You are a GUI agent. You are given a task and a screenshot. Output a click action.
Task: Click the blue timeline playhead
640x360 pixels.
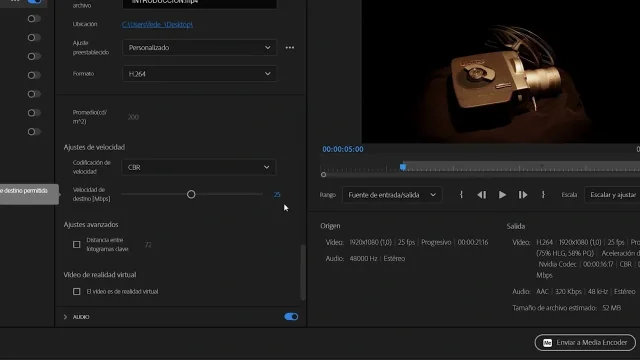point(403,167)
